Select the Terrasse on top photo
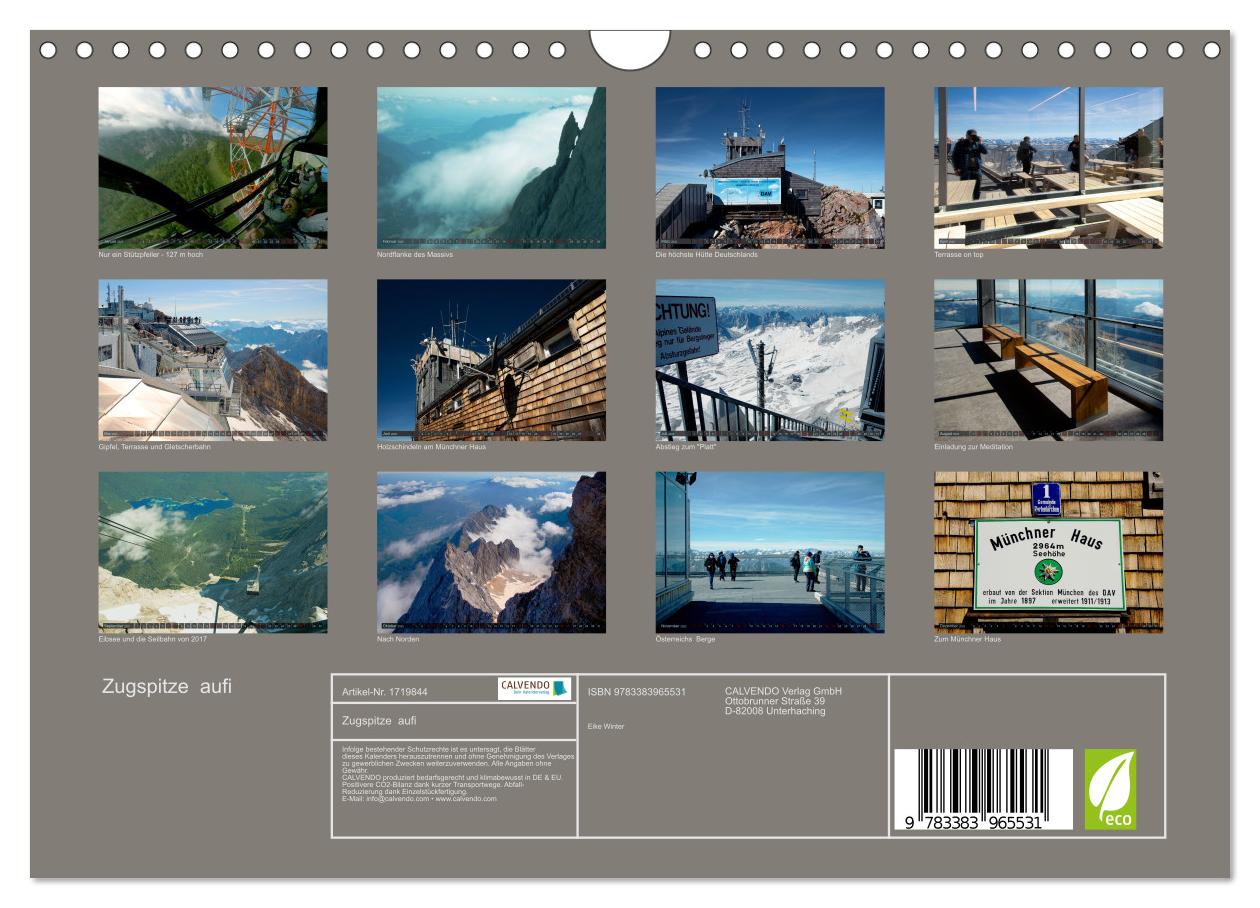The width and height of the screenshot is (1260, 908). pos(1049,167)
